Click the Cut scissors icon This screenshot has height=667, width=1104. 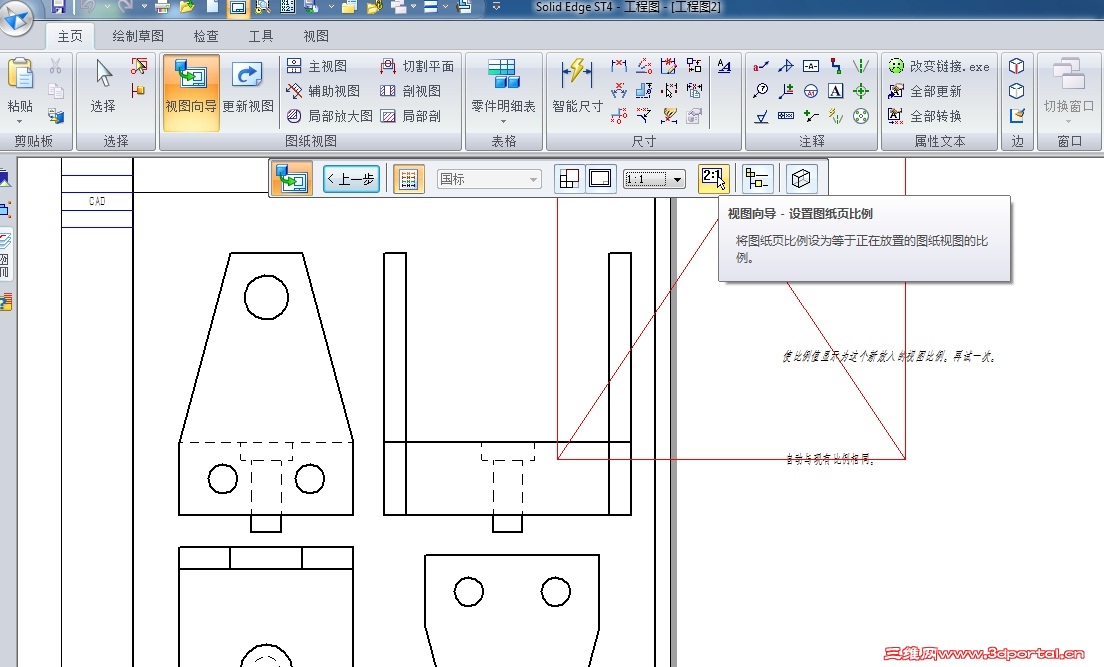point(56,66)
